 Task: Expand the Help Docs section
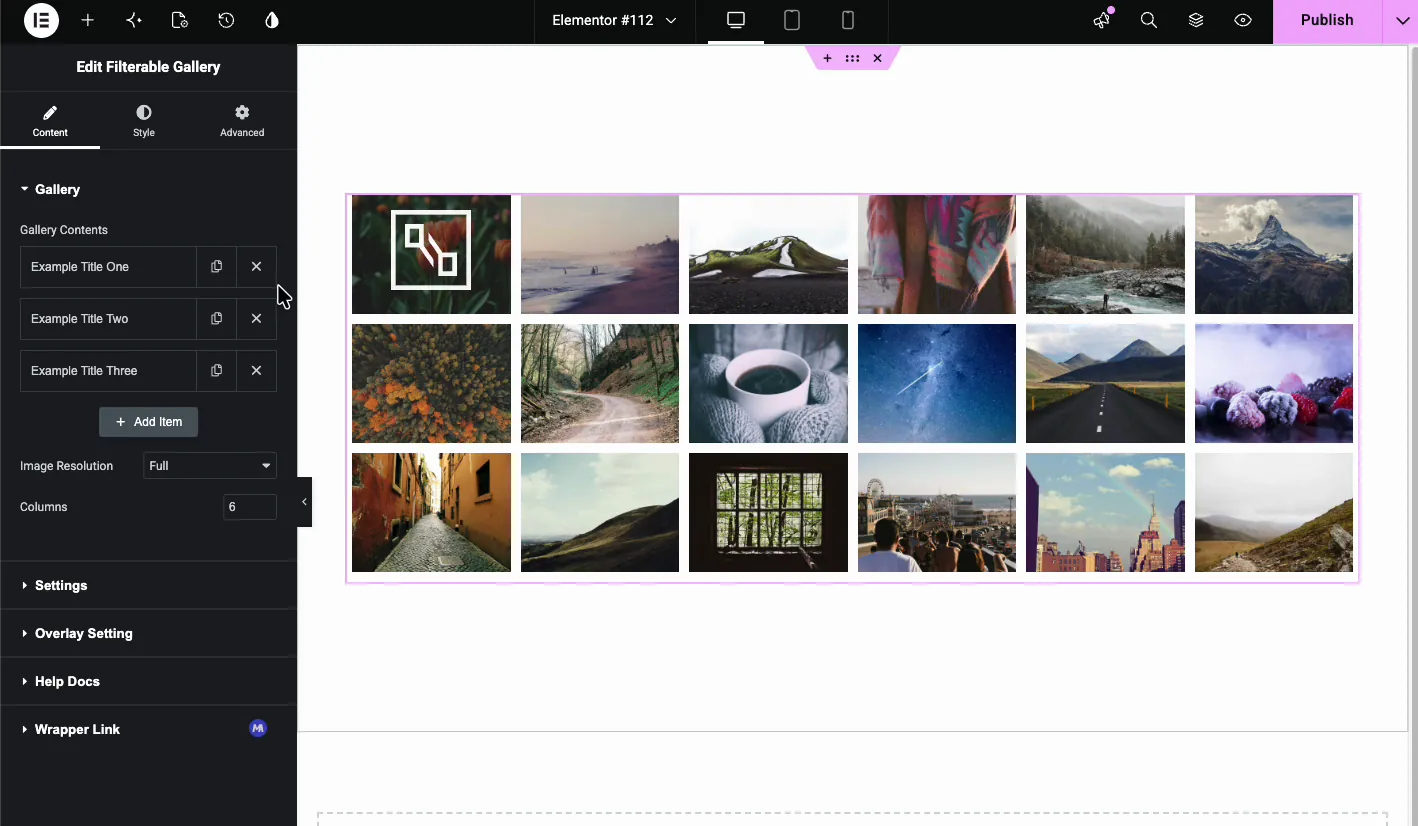click(148, 681)
